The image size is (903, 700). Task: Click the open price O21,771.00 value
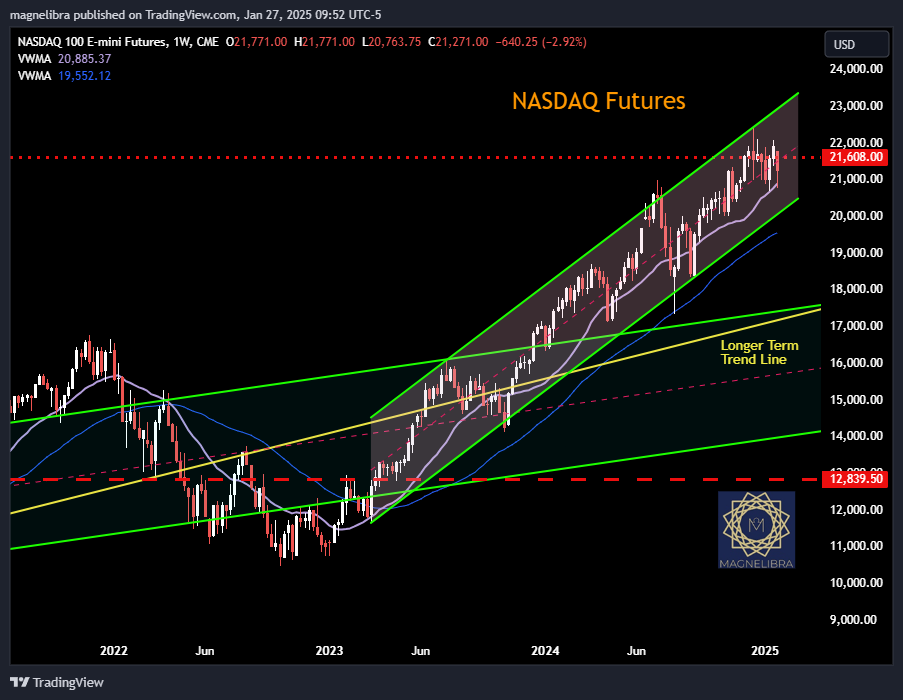pos(256,41)
